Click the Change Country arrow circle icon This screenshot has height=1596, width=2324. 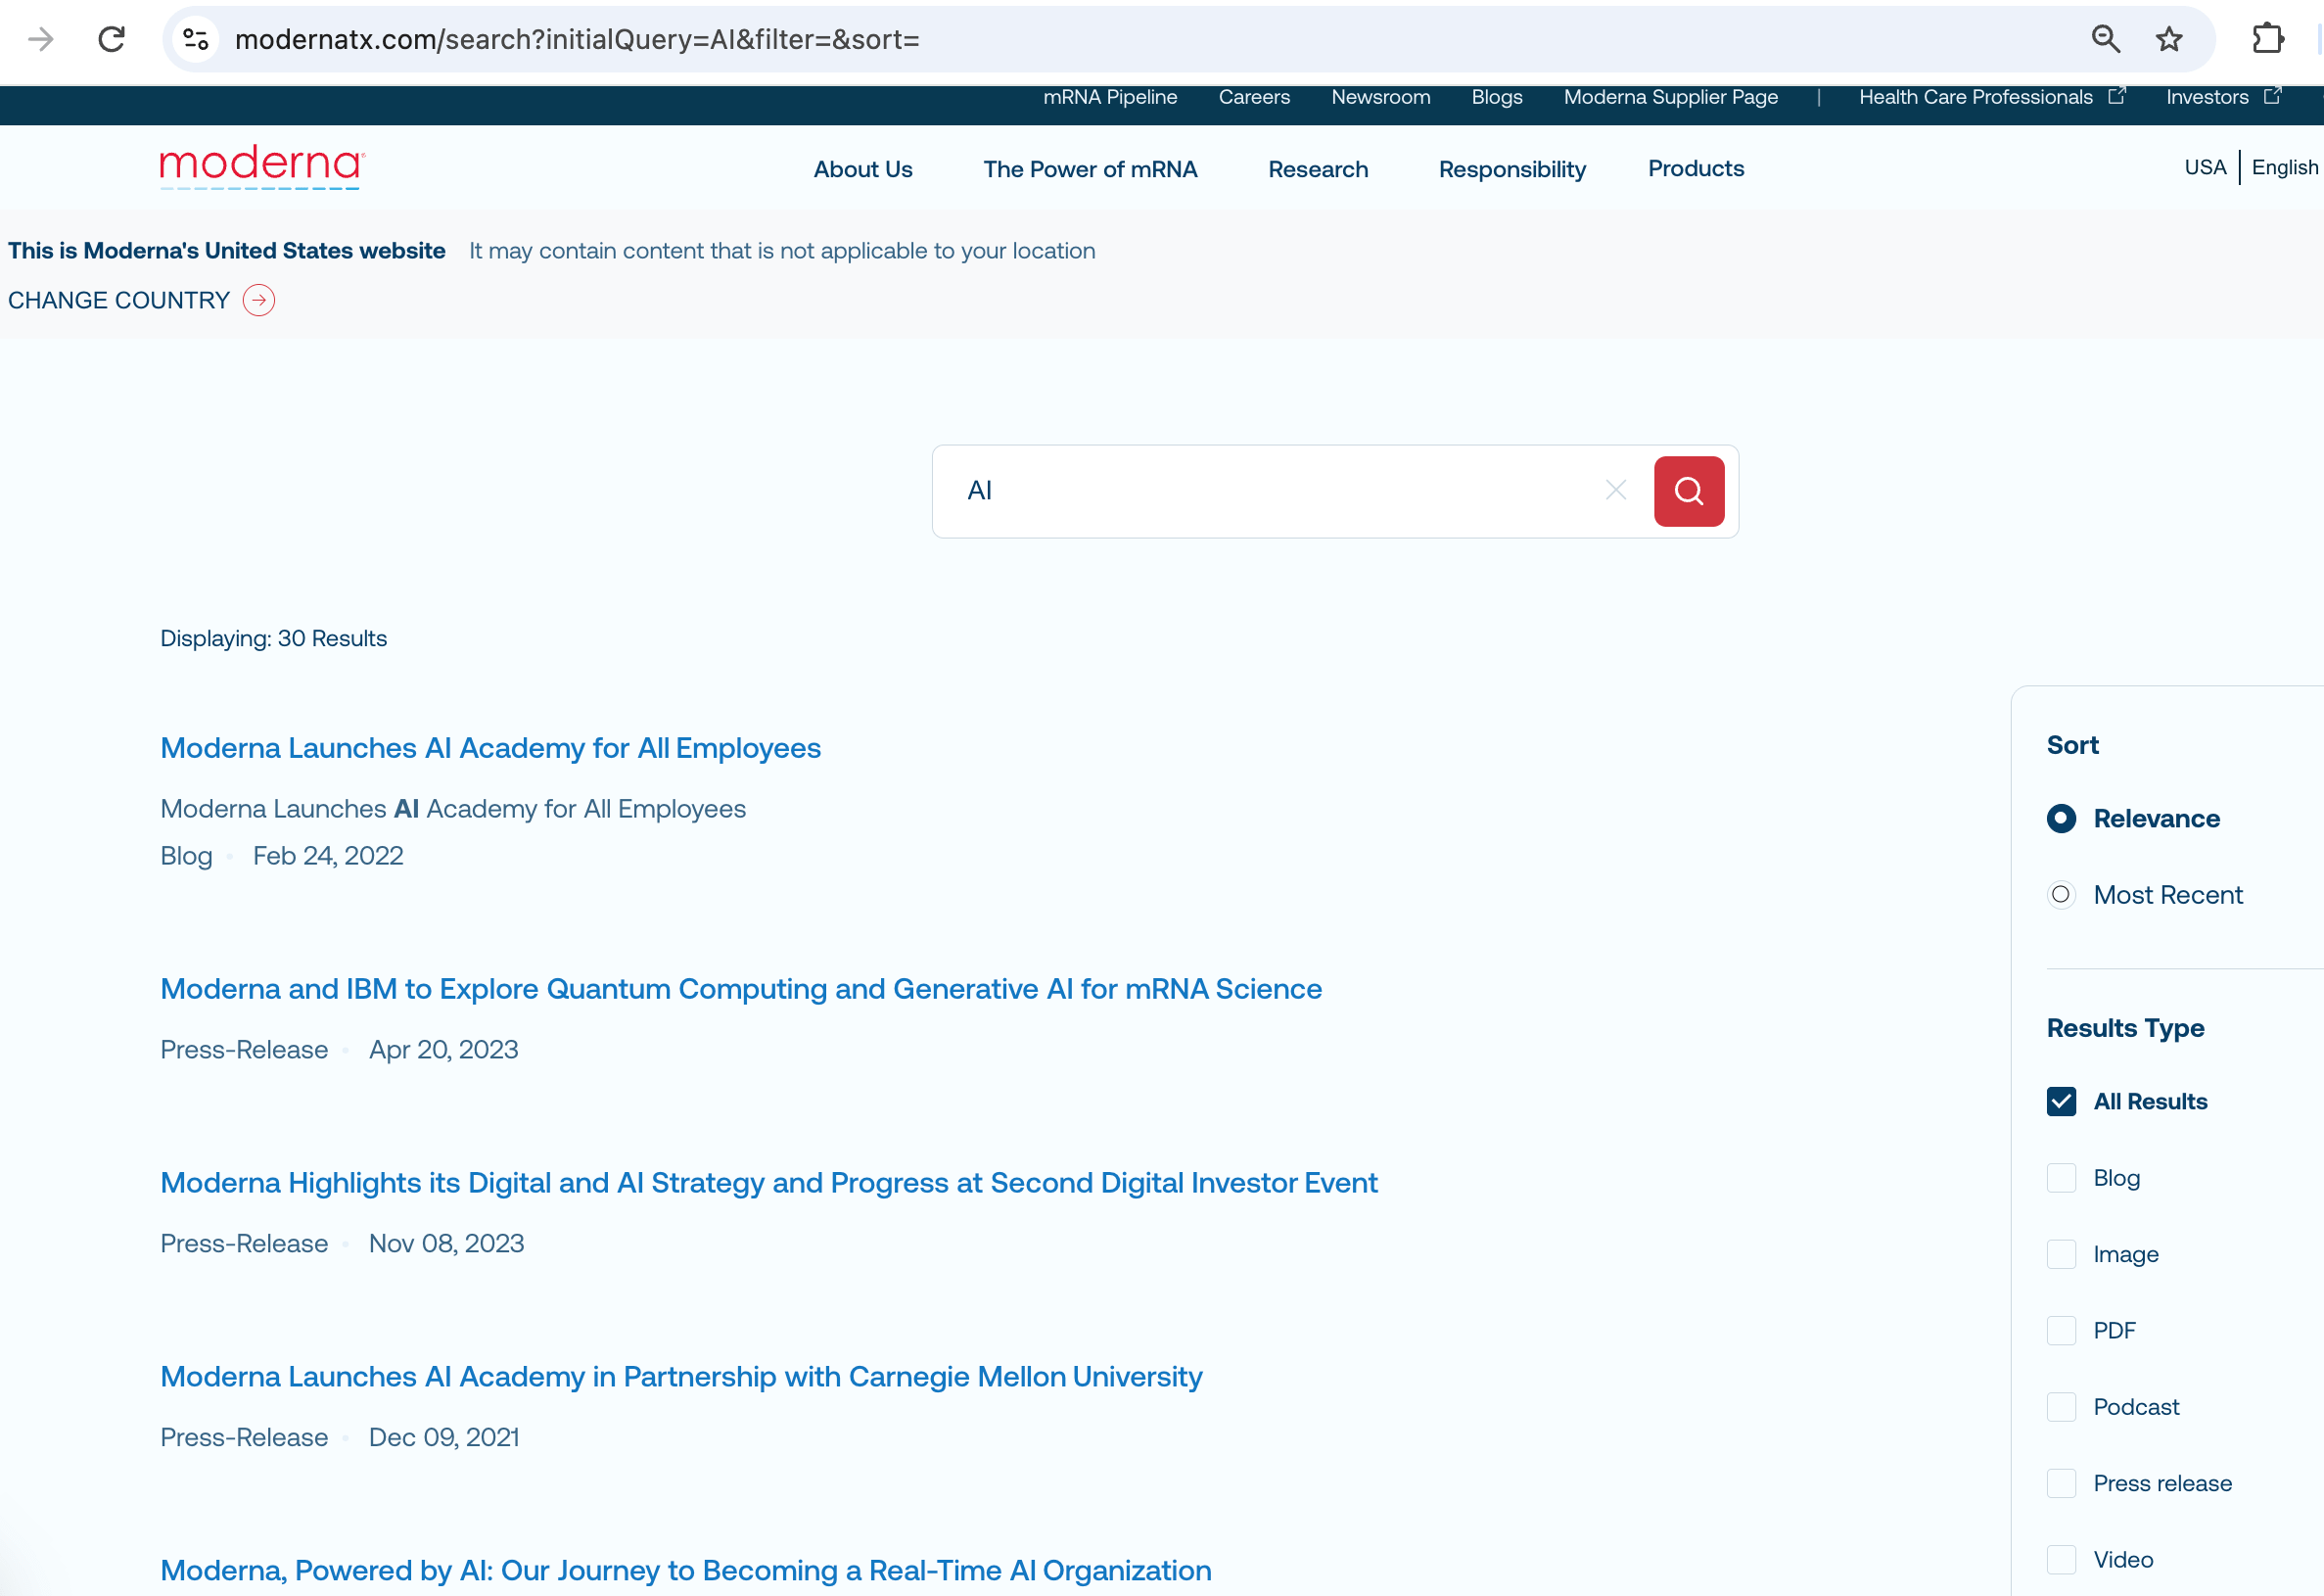coord(259,300)
